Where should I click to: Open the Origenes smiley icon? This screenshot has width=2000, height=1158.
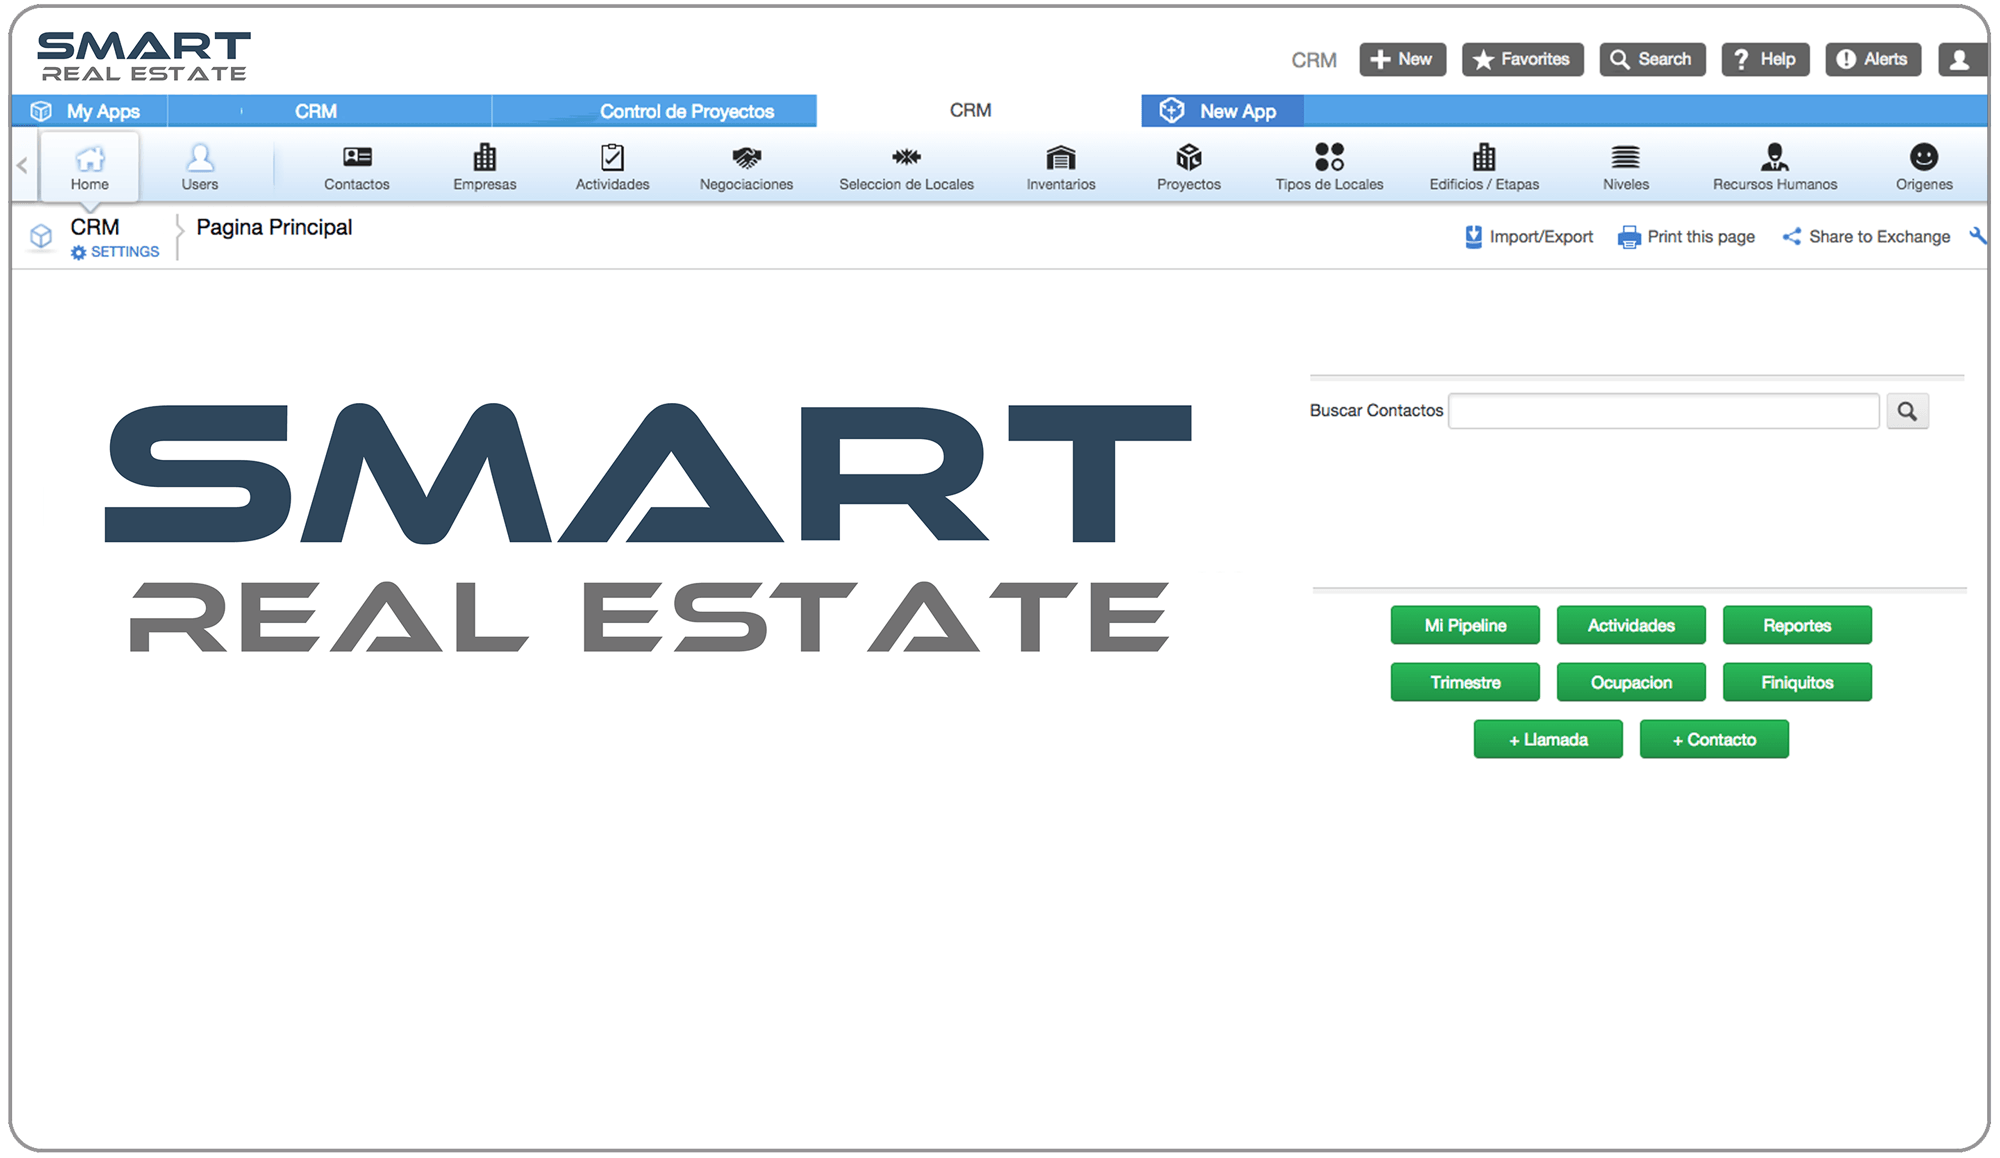(1923, 165)
